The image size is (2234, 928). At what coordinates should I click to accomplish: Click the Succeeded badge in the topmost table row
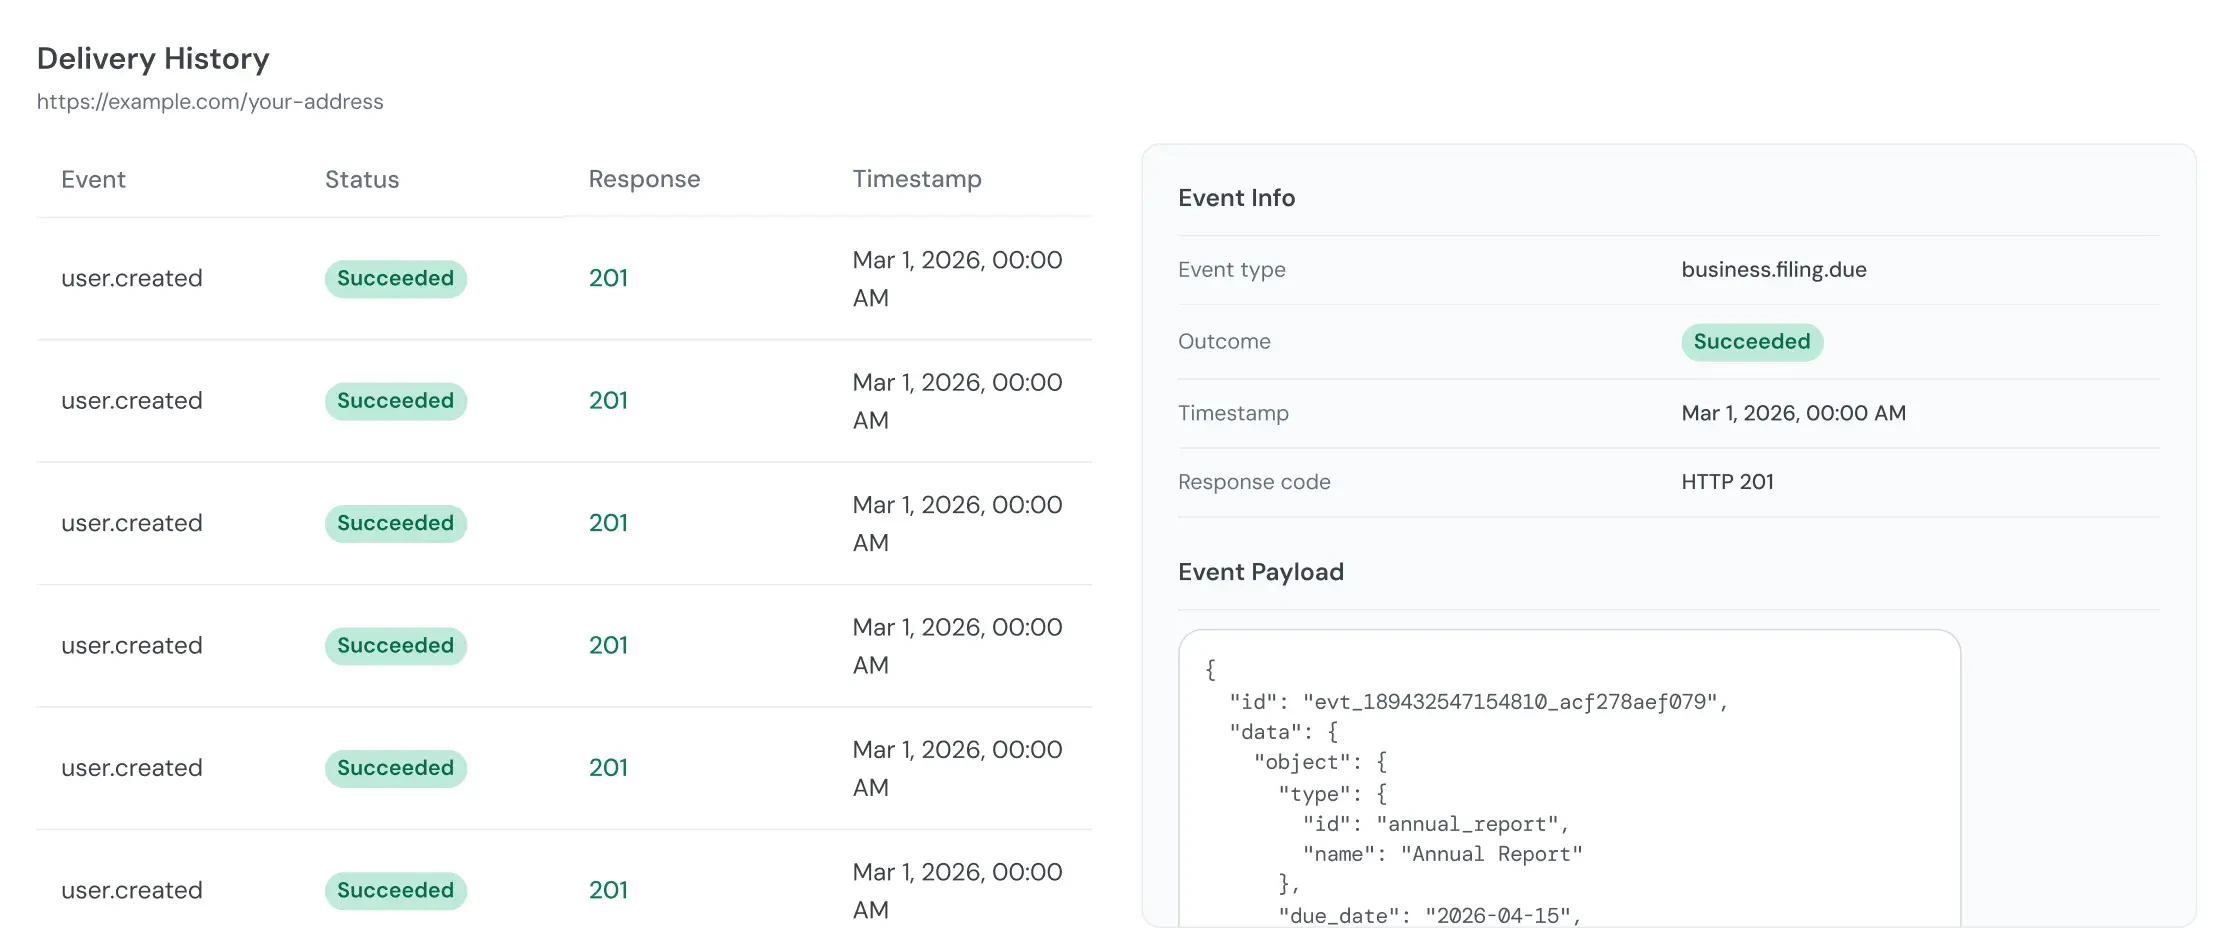tap(396, 279)
